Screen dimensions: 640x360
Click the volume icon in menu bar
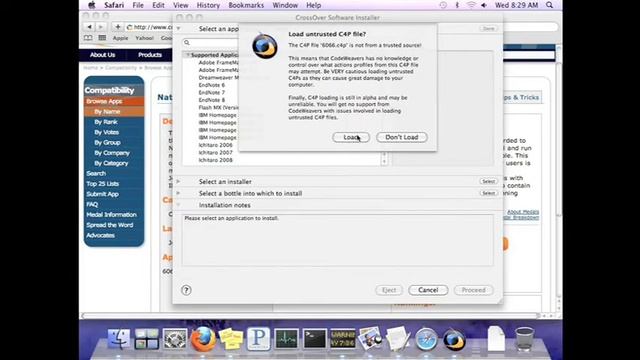[x=484, y=5]
